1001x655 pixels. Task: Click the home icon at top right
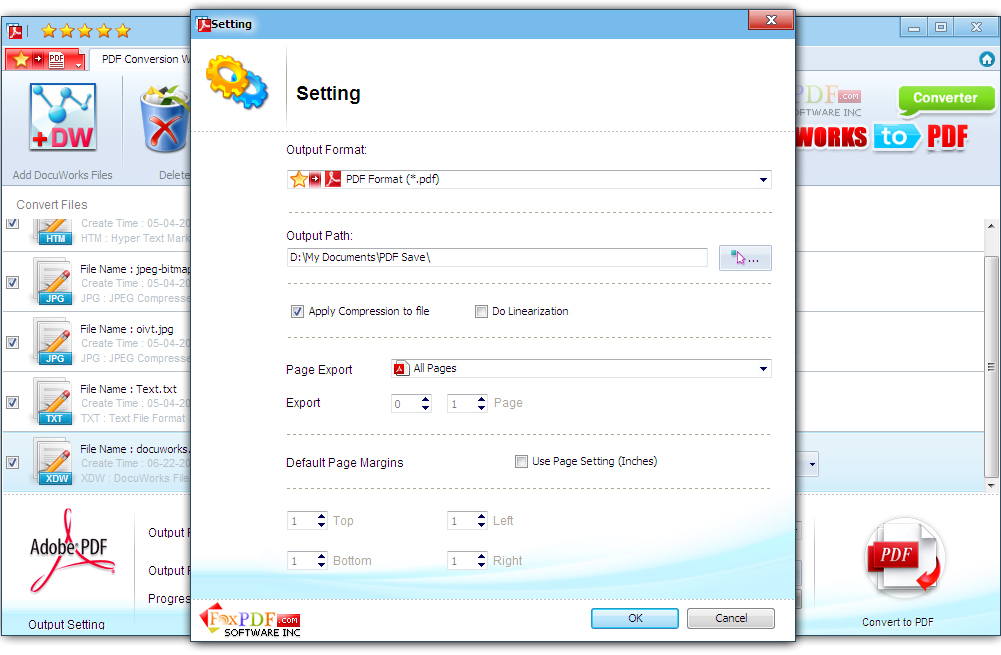pyautogui.click(x=986, y=59)
